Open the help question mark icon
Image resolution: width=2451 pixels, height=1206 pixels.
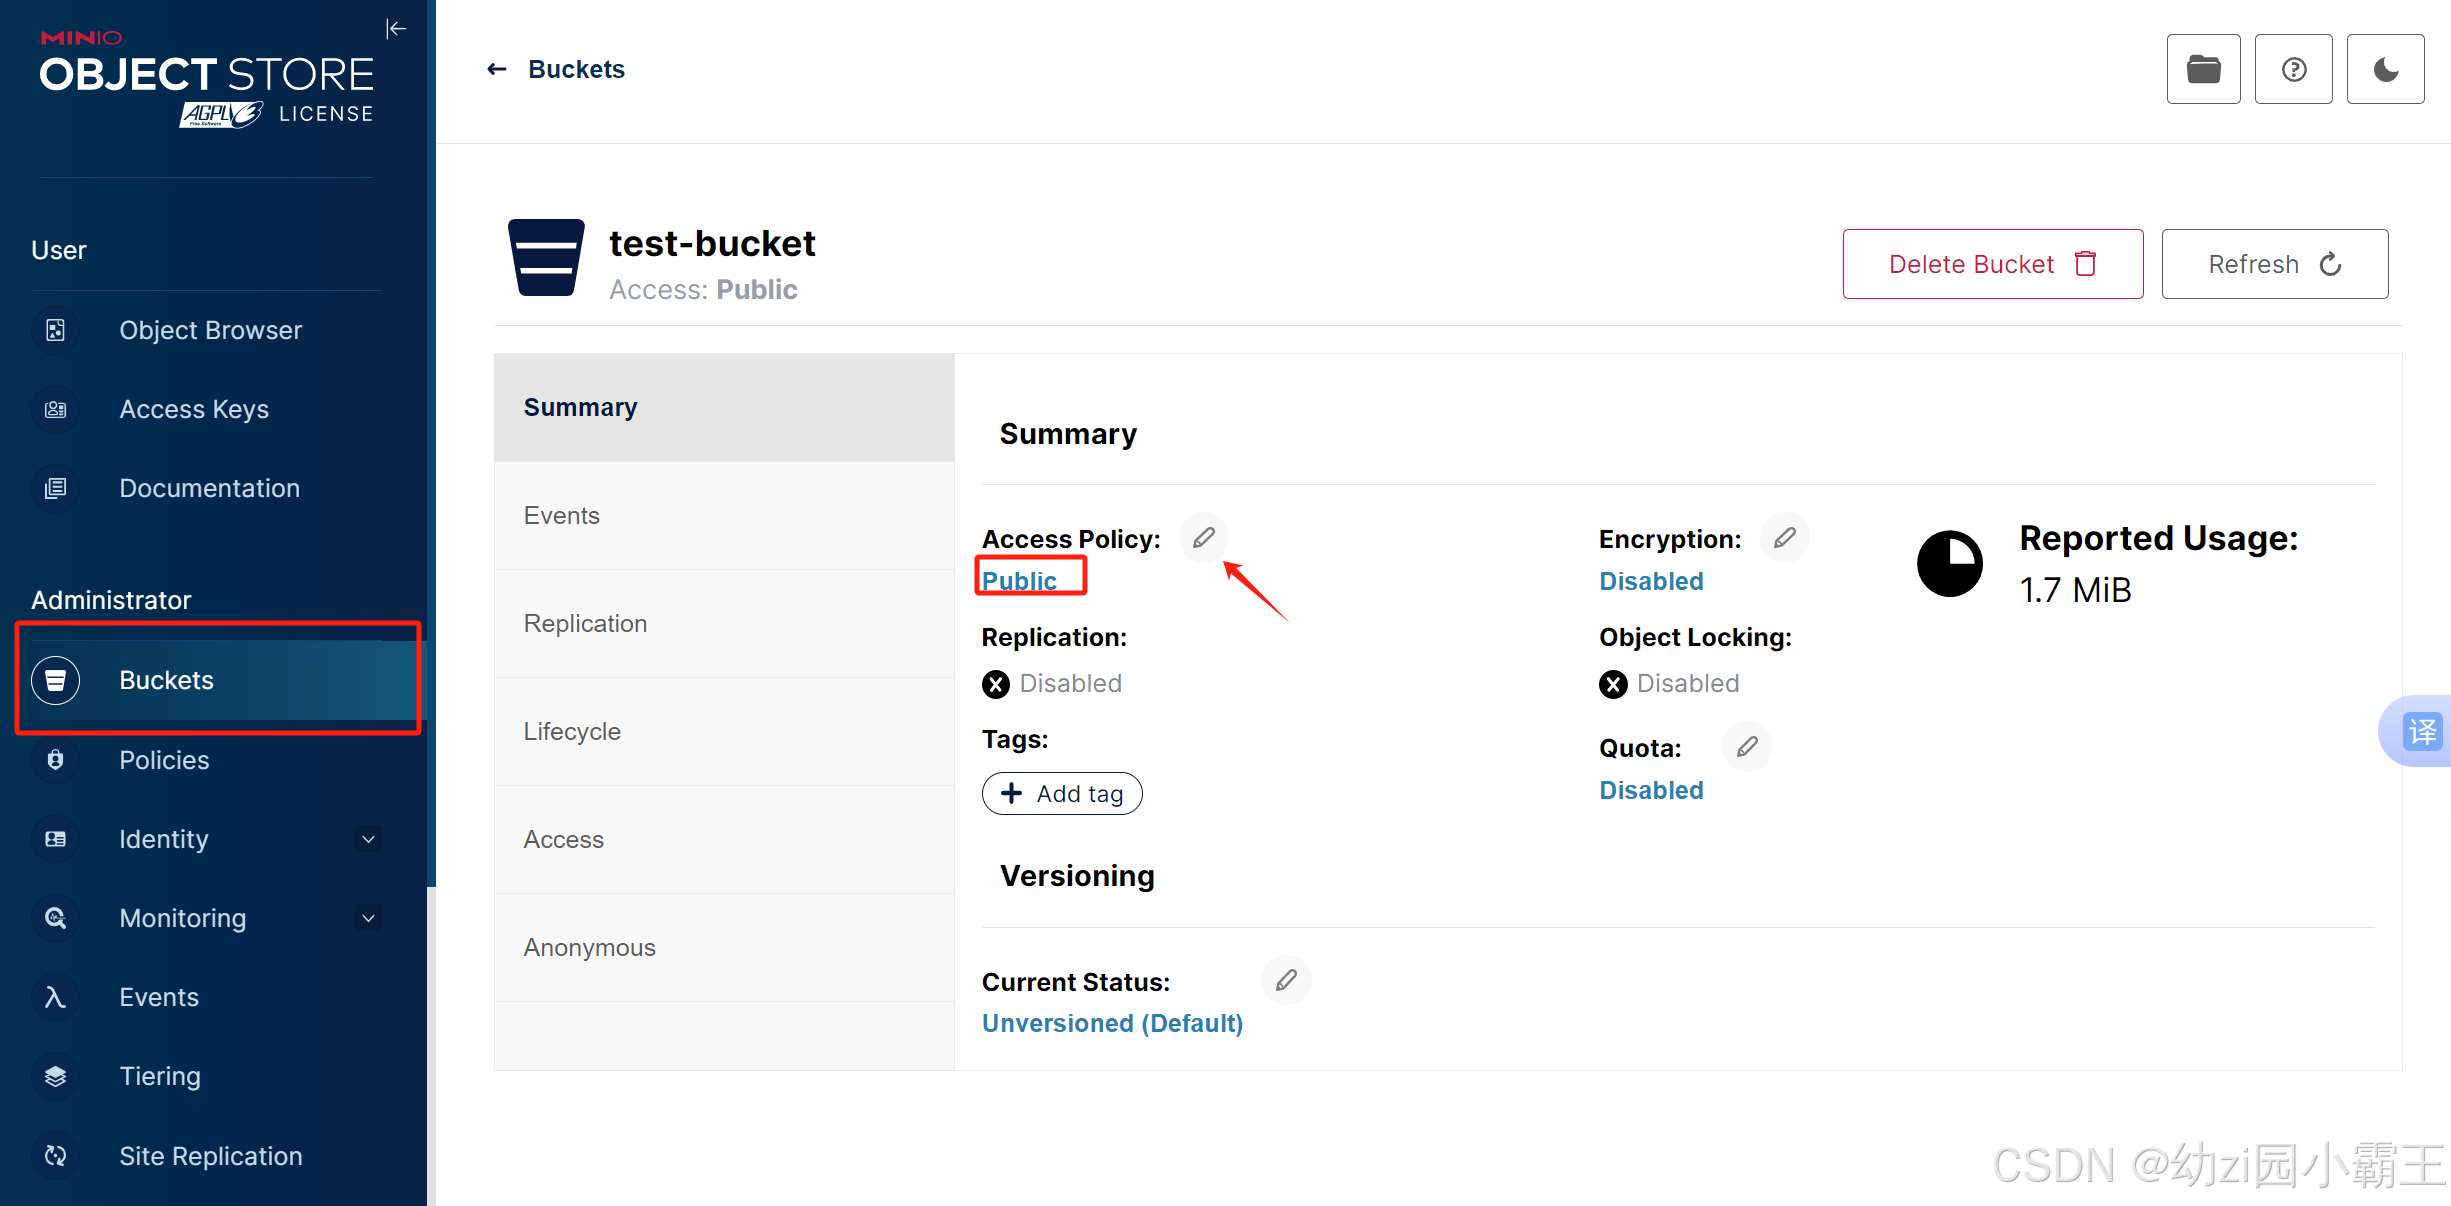coord(2294,69)
